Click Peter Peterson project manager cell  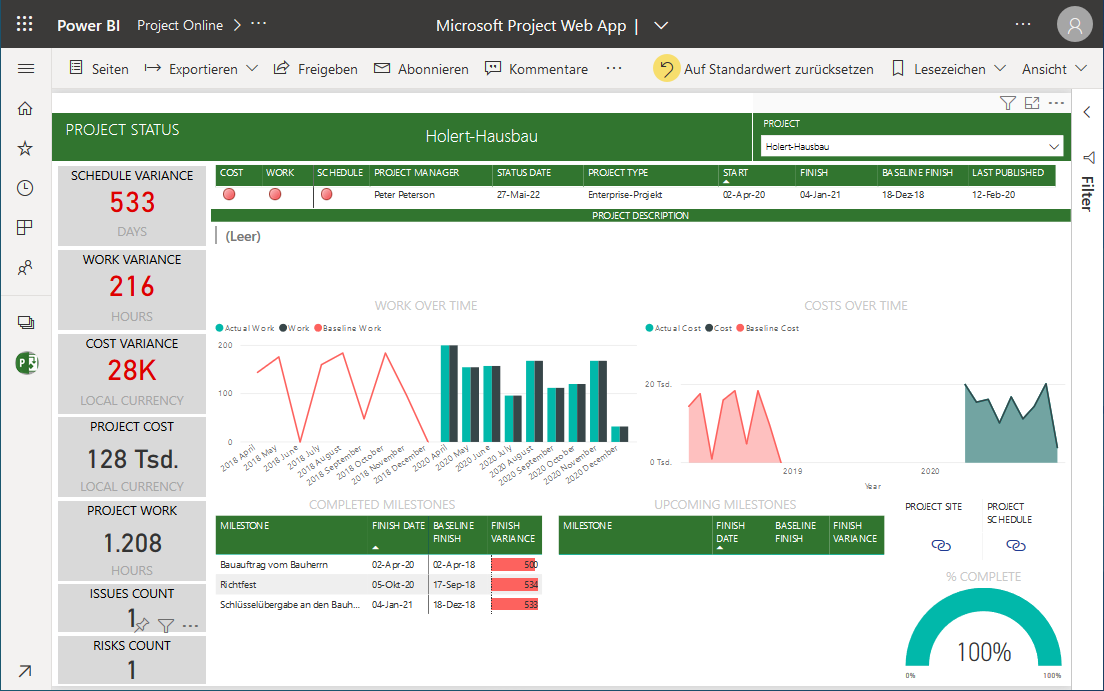404,194
